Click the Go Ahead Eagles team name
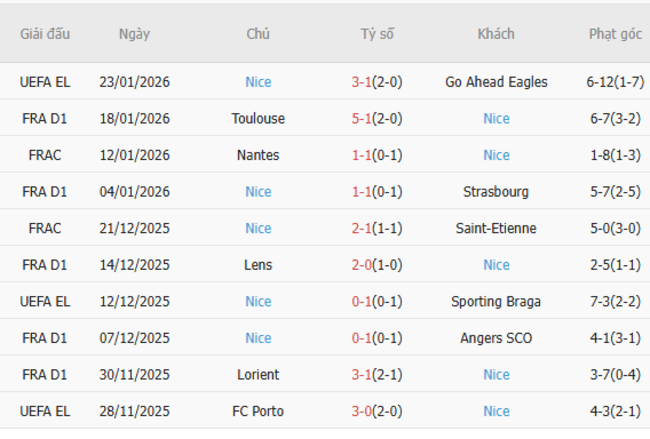 click(496, 82)
